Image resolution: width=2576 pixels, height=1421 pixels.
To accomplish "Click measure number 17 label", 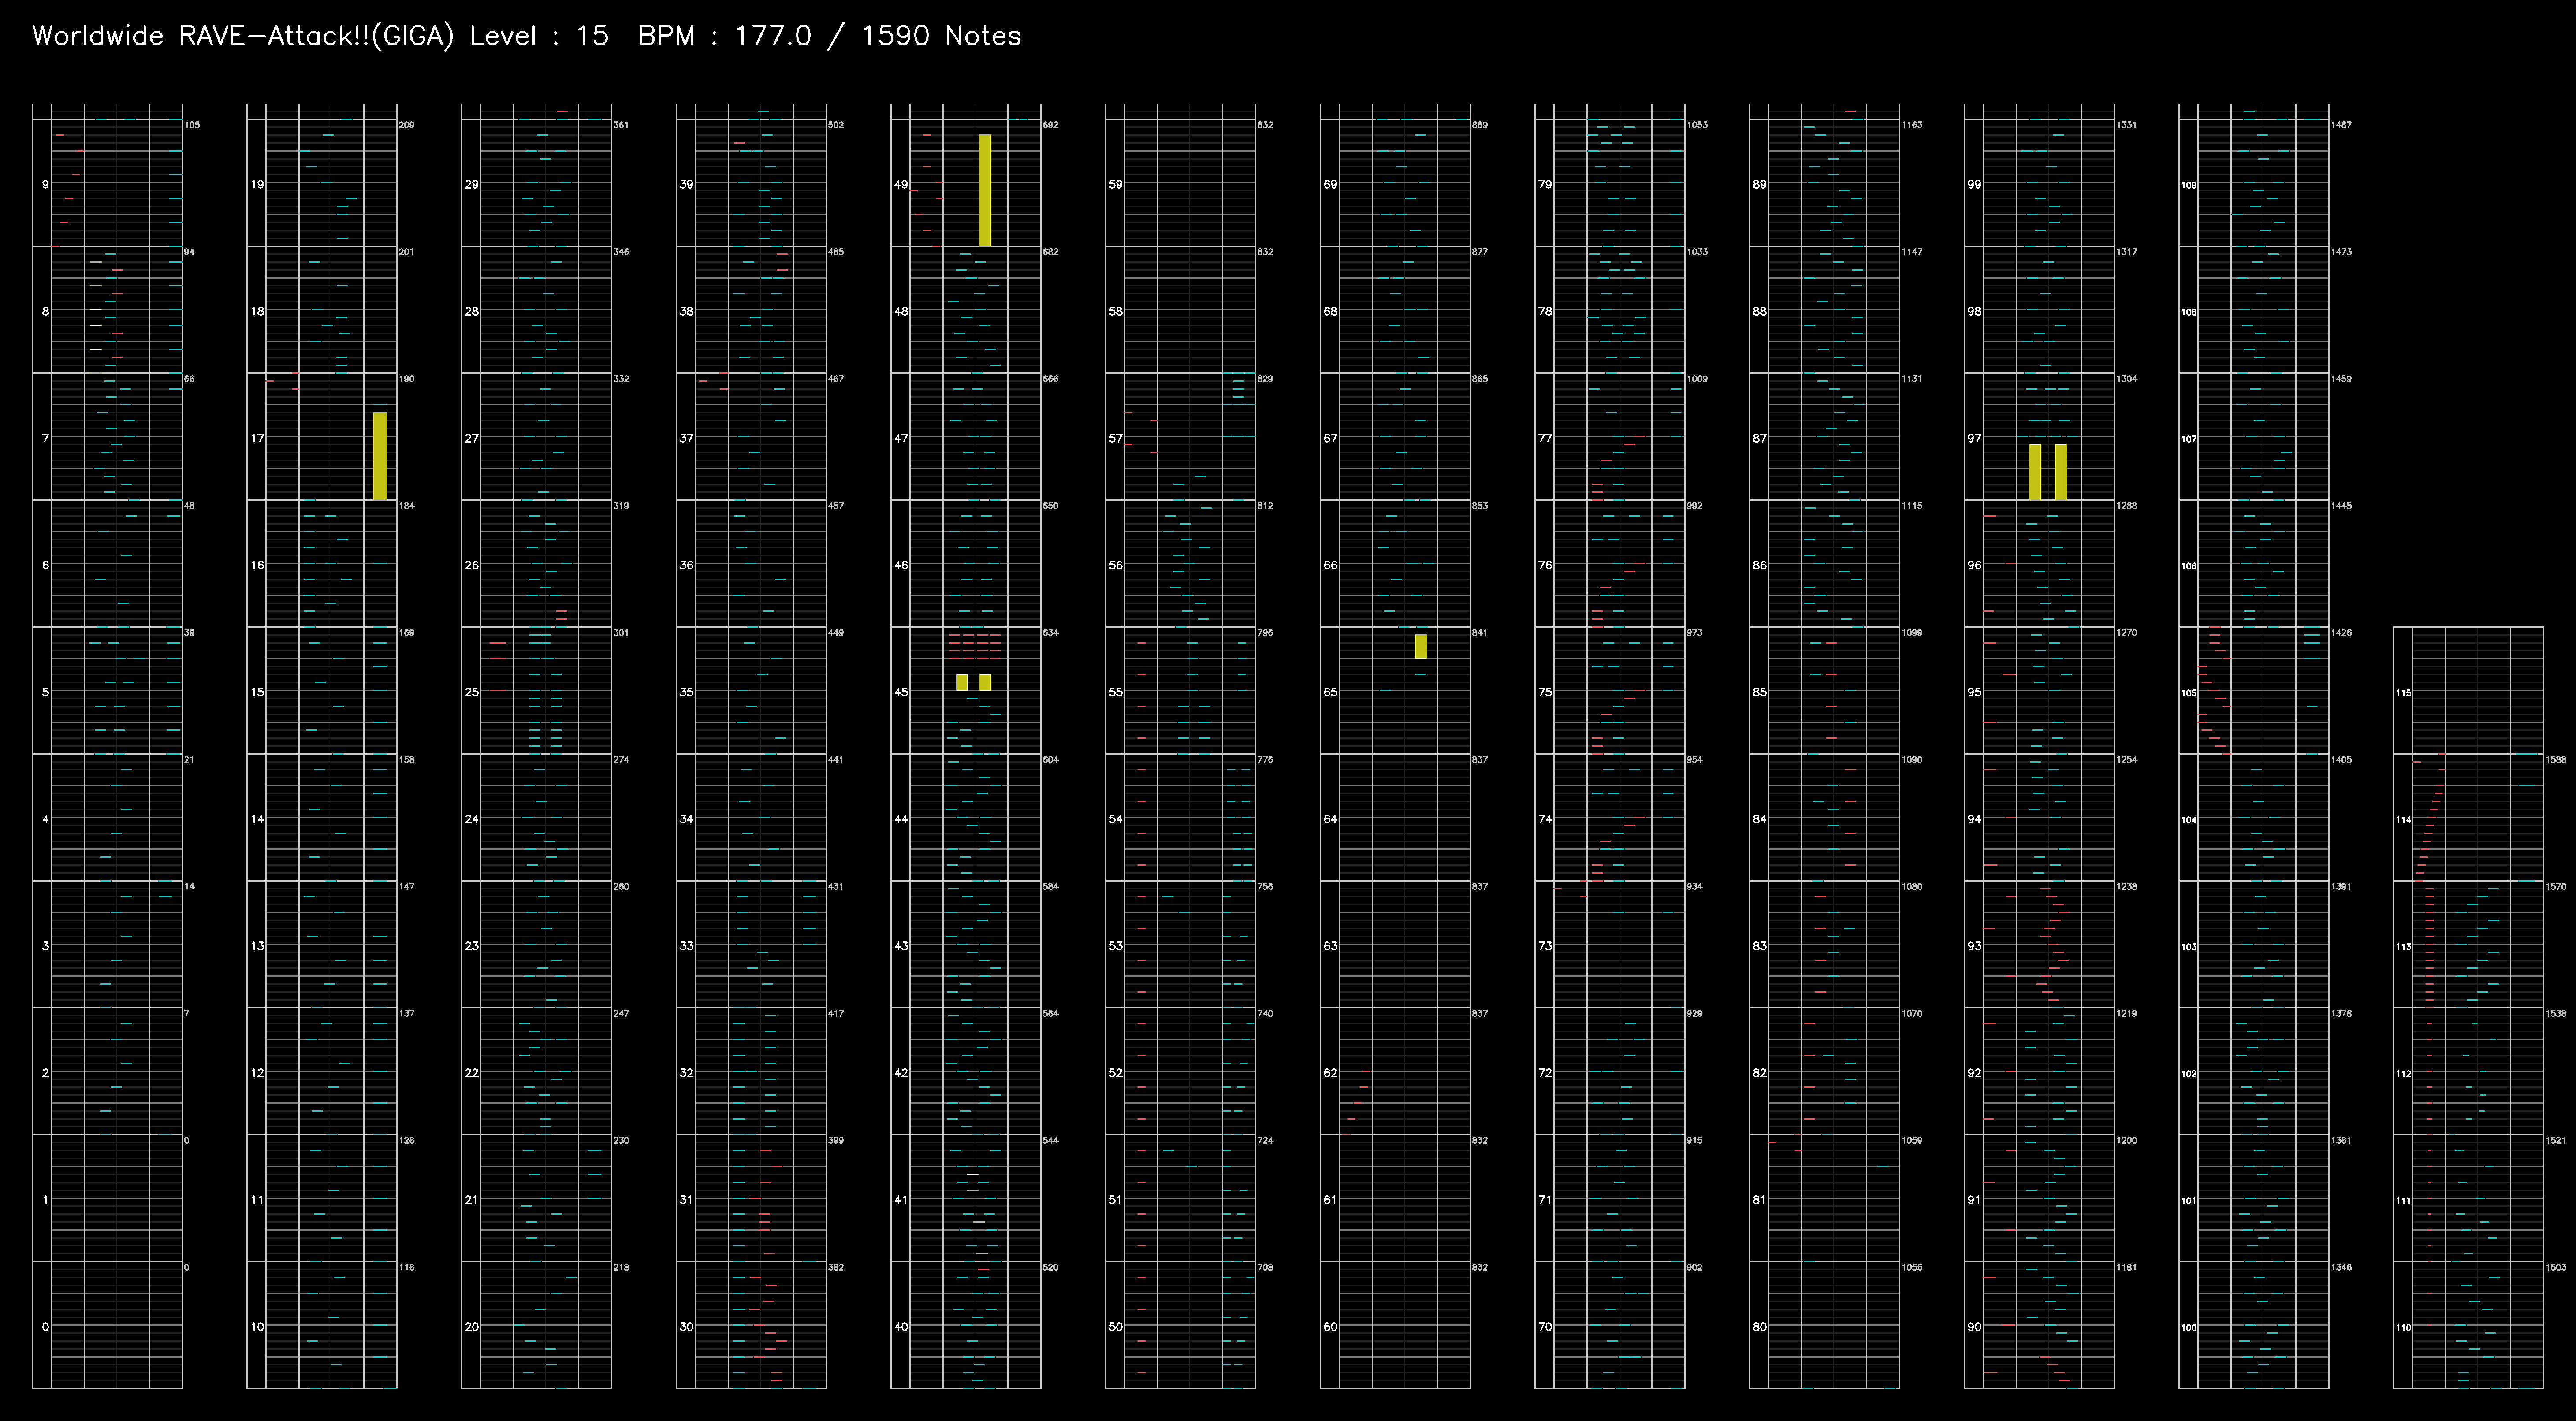I will click(257, 438).
